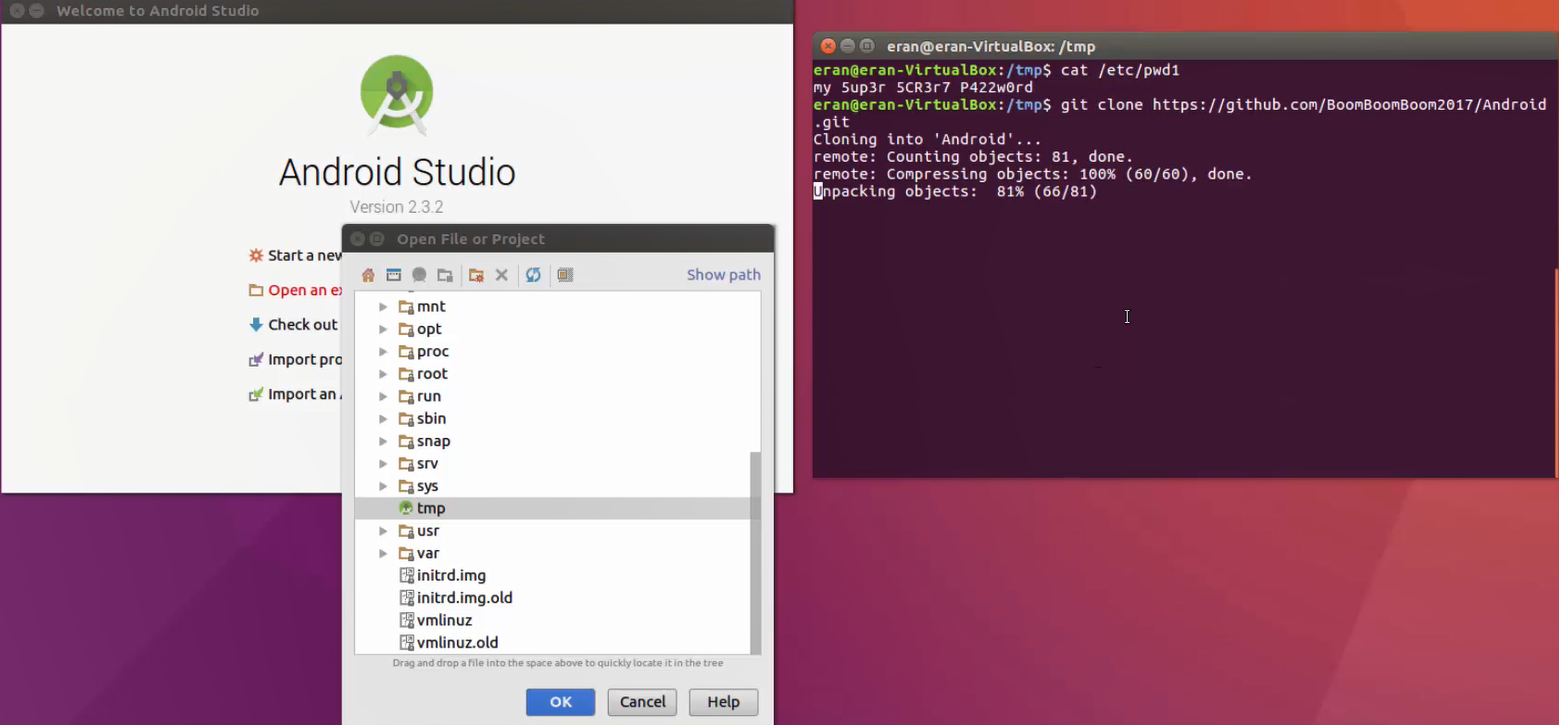The height and width of the screenshot is (725, 1559).
Task: Click the terminal title 'eran@eran-VirtualBox: /tmp'
Action: pos(991,46)
